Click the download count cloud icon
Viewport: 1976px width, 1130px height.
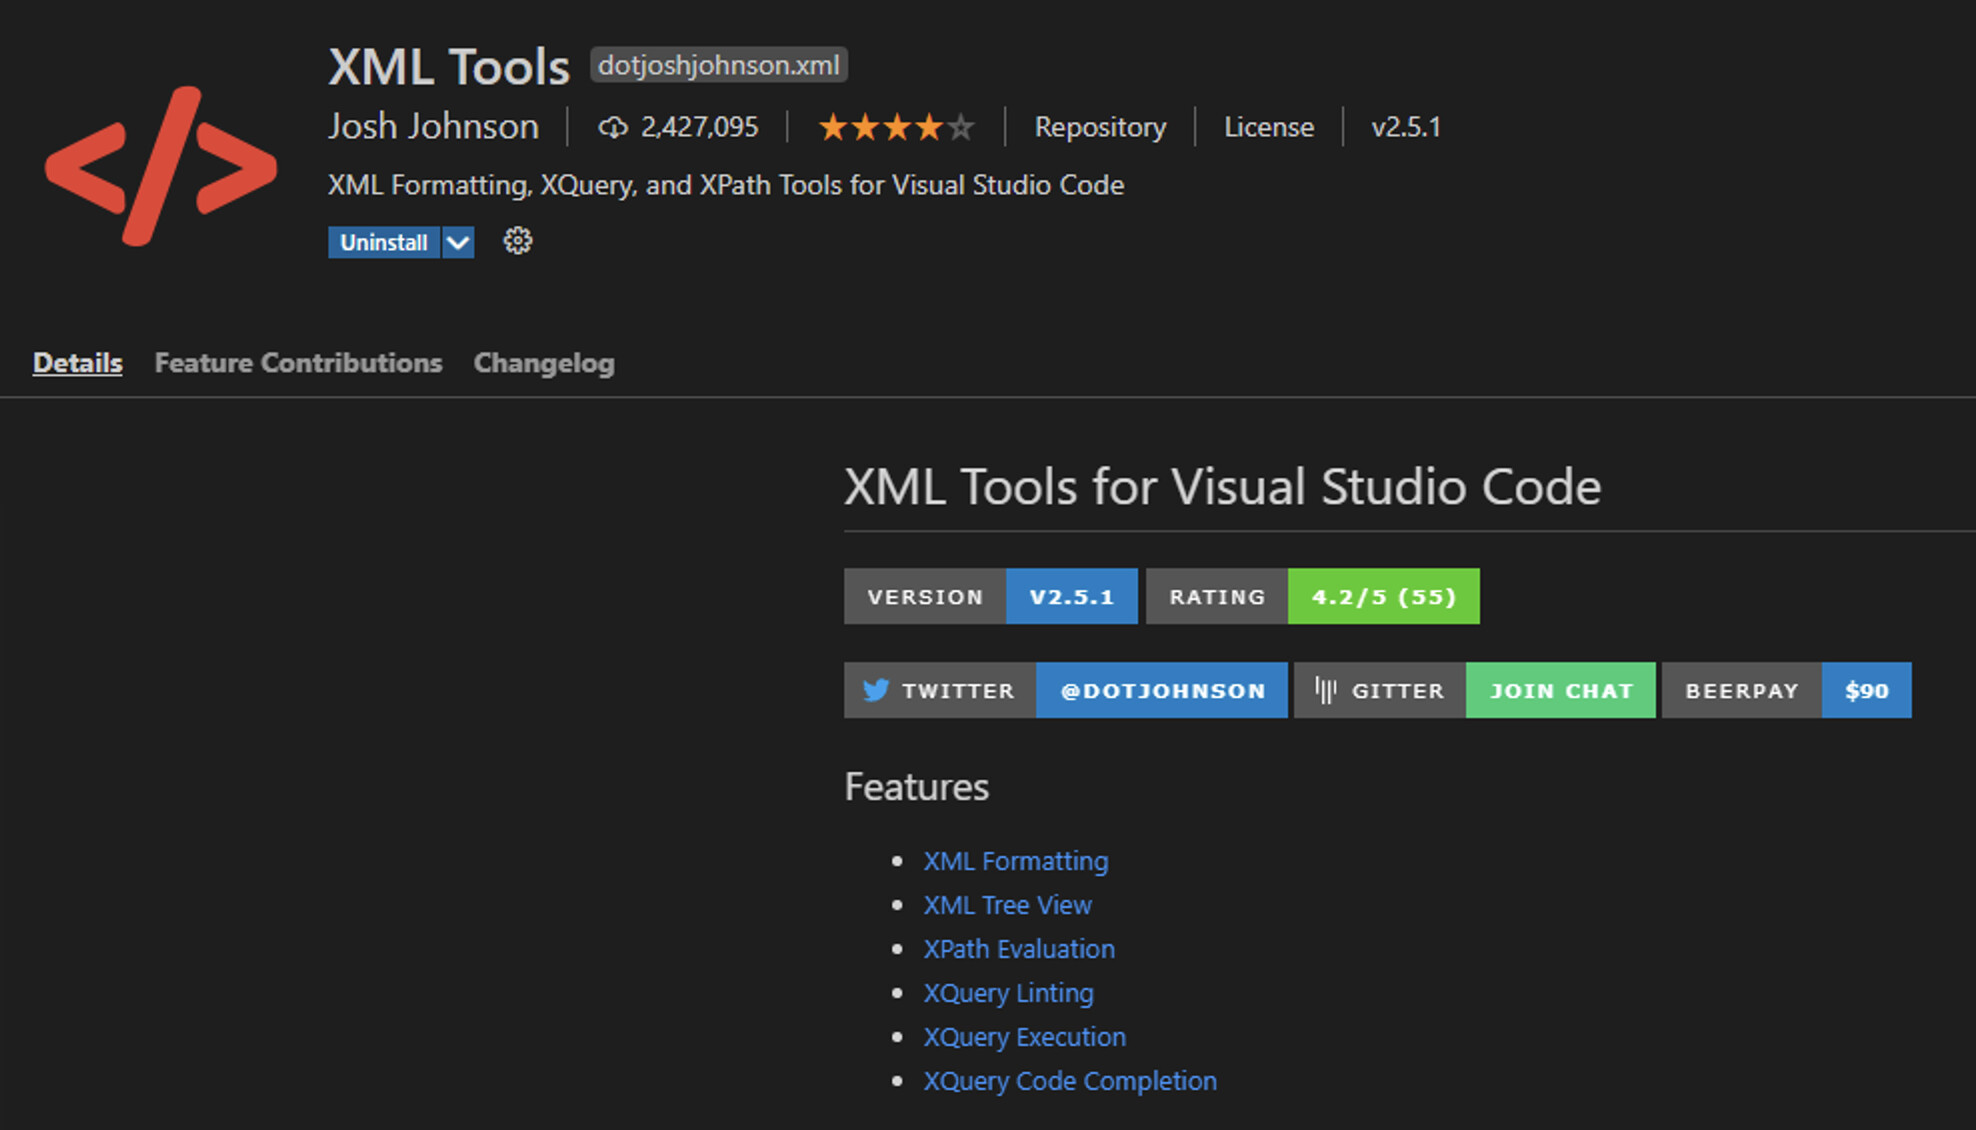[x=613, y=127]
